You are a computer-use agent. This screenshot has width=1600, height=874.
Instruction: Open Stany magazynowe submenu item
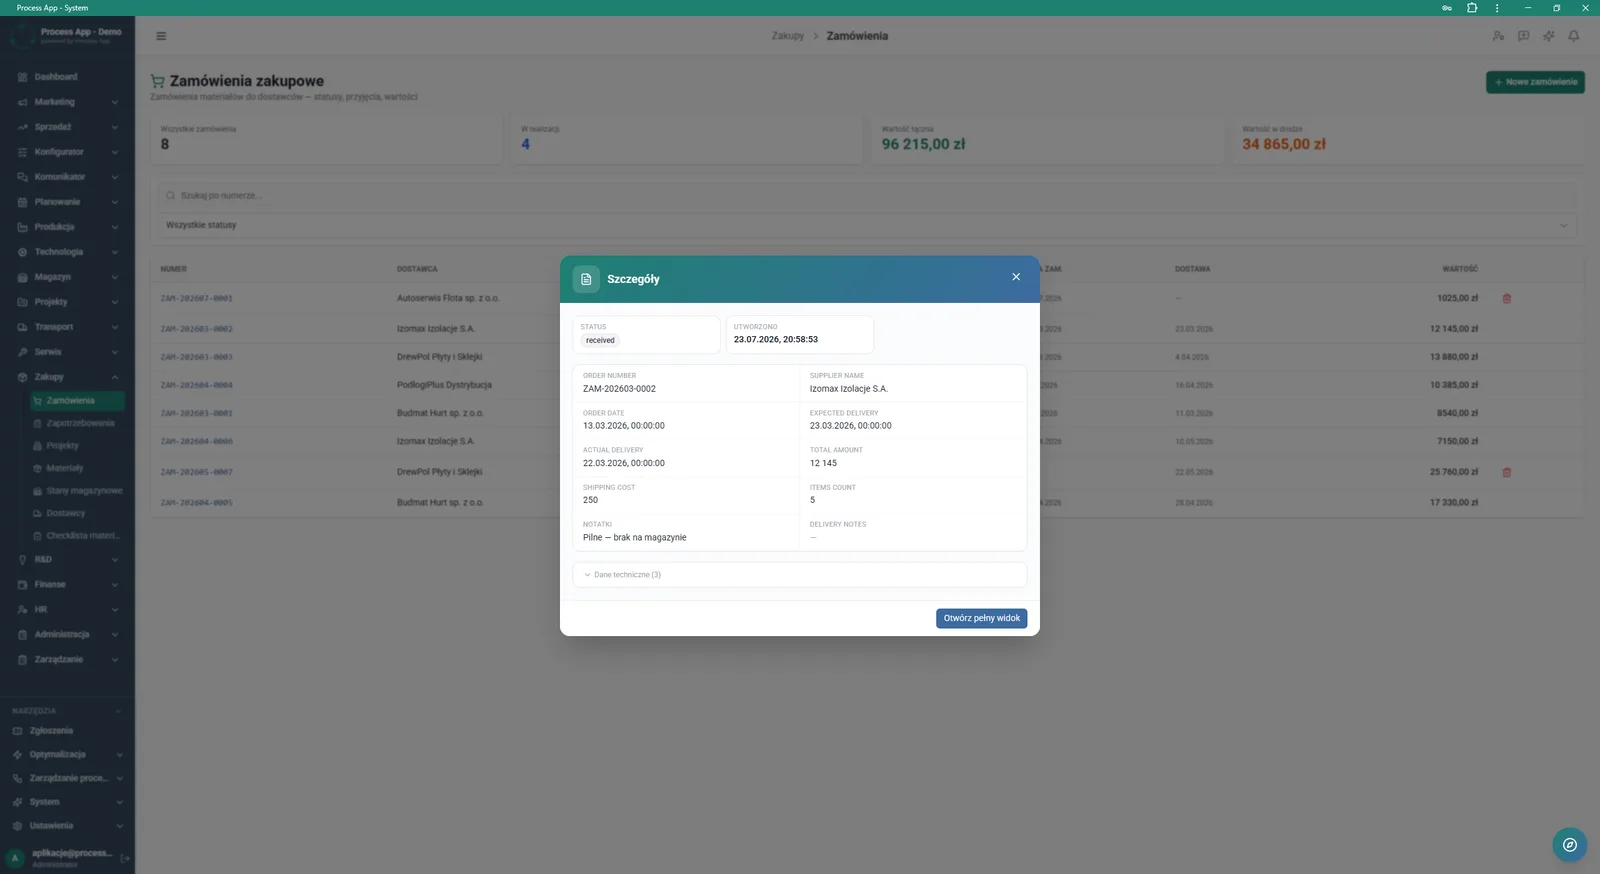point(77,491)
